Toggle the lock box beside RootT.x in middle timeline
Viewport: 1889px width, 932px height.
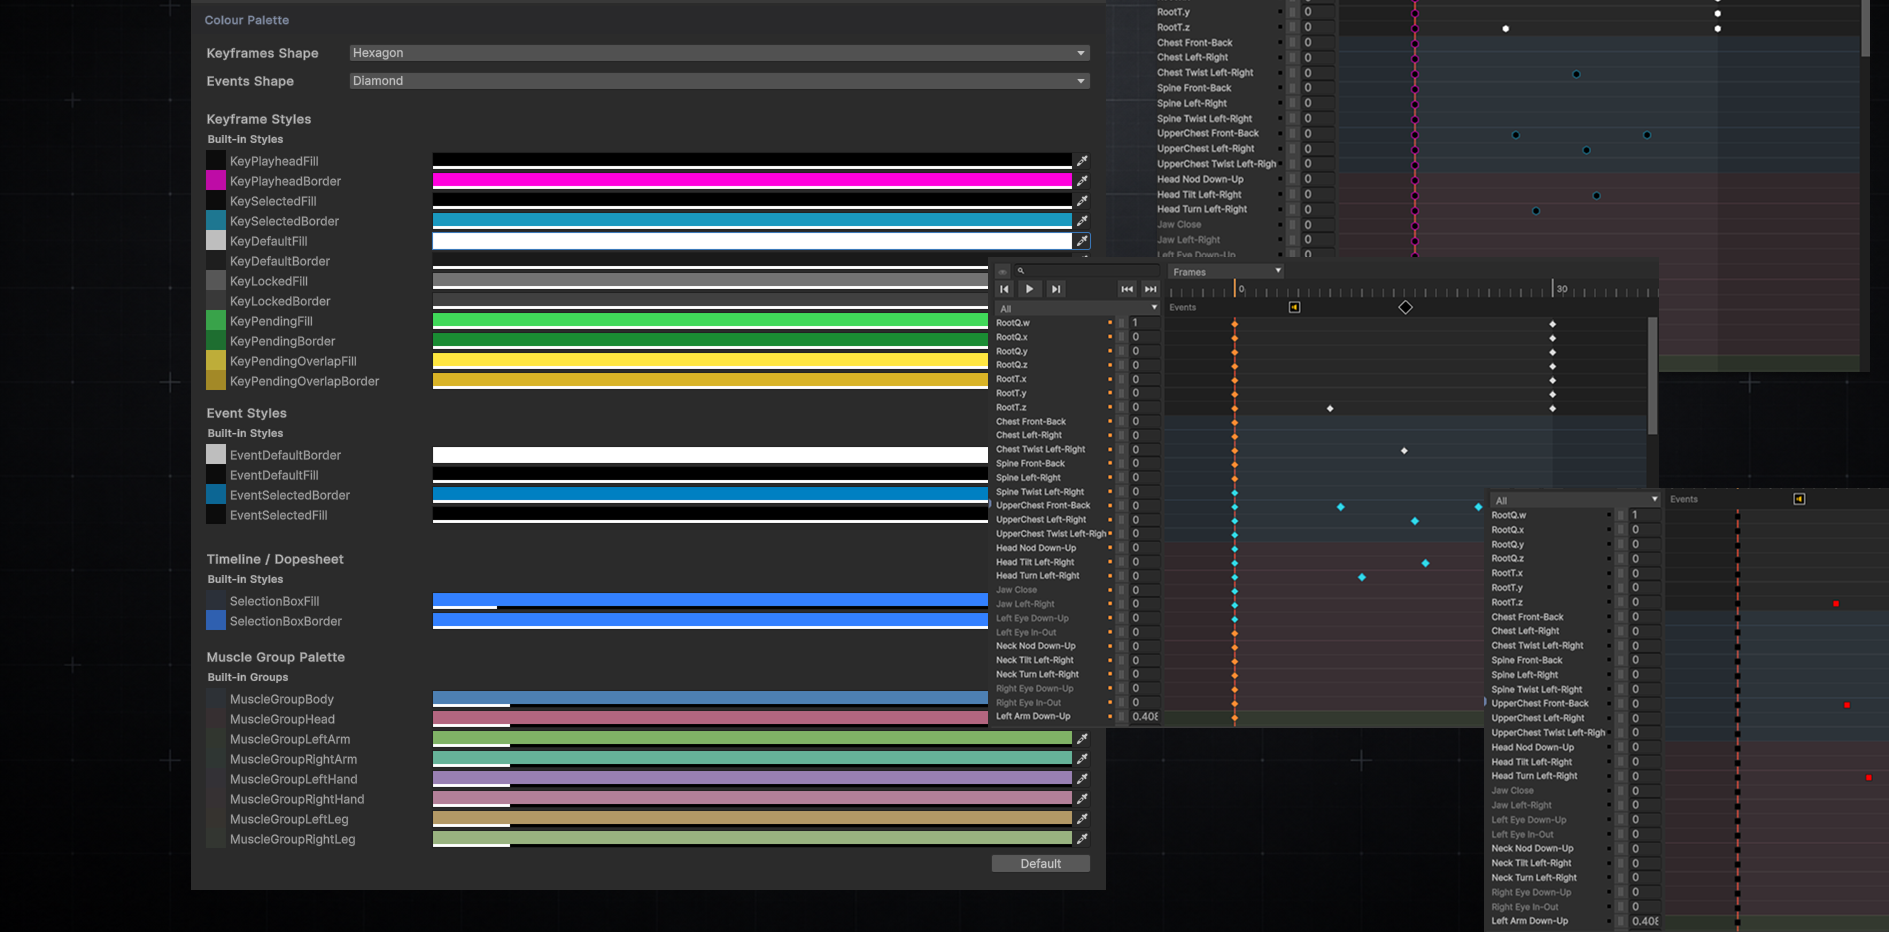pyautogui.click(x=1121, y=379)
